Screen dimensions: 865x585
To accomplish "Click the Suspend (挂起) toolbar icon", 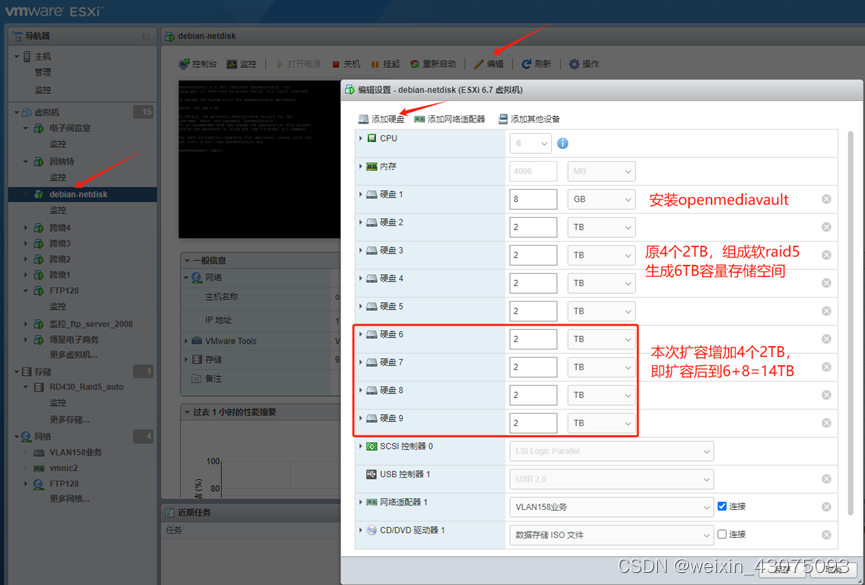I will pyautogui.click(x=375, y=65).
